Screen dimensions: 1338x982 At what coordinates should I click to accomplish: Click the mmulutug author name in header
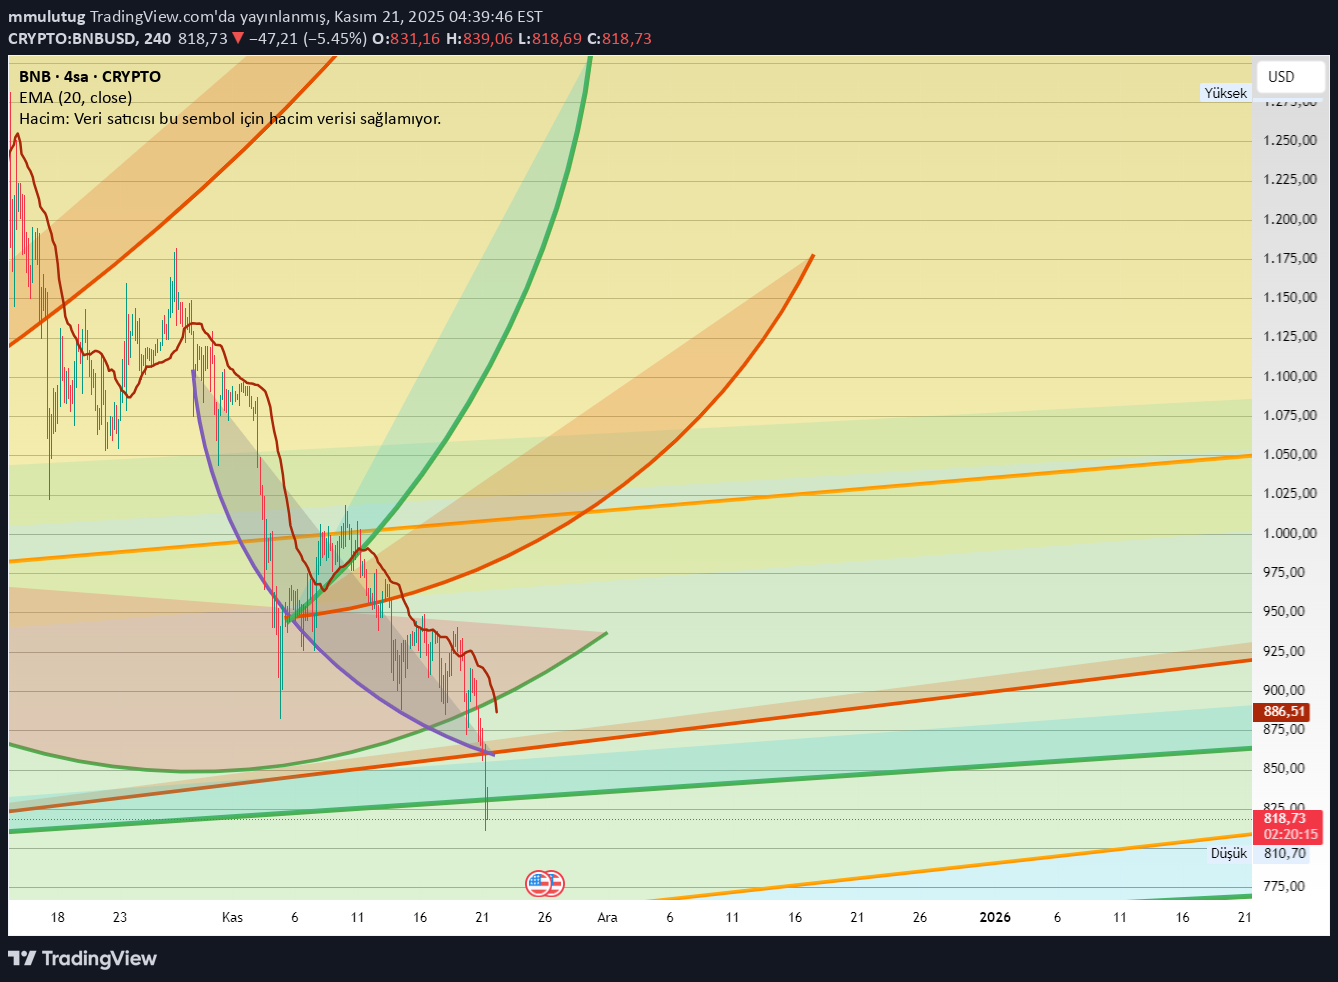click(x=46, y=17)
